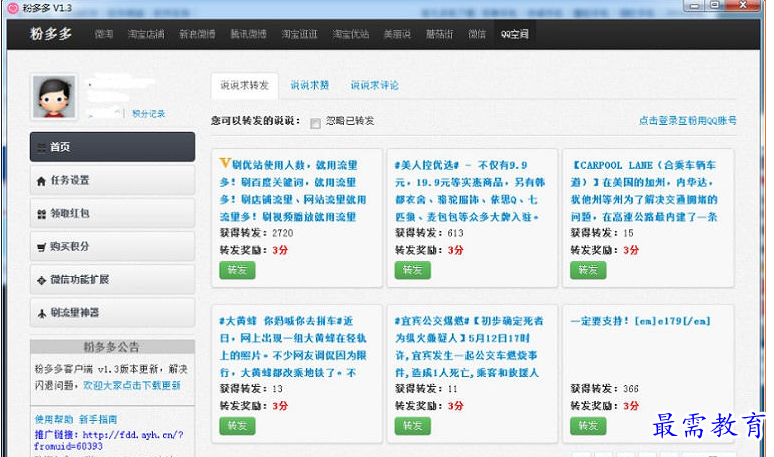
Task: Switch to the 说说求评论 tab
Action: pos(375,85)
